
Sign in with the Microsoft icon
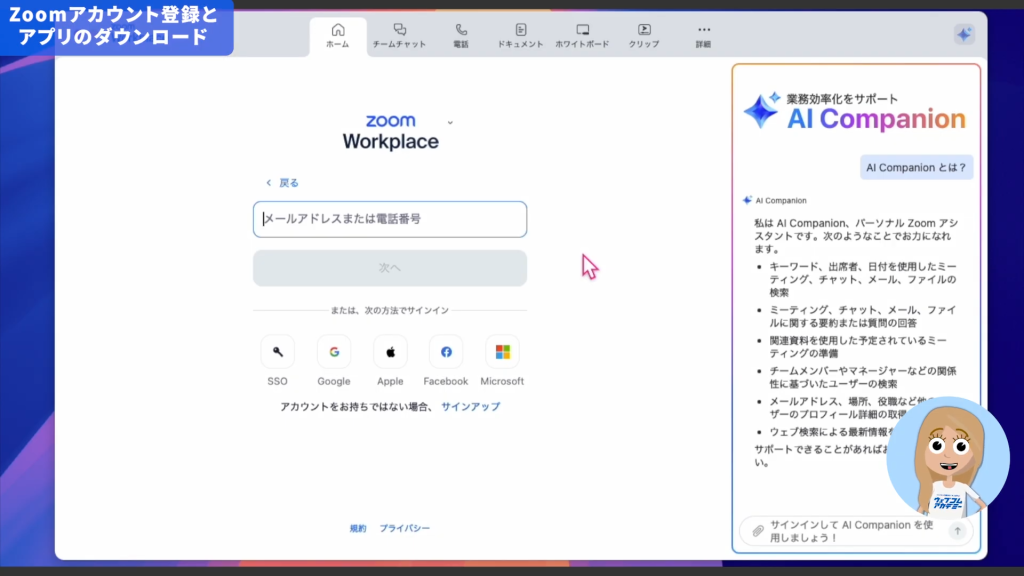click(x=502, y=352)
